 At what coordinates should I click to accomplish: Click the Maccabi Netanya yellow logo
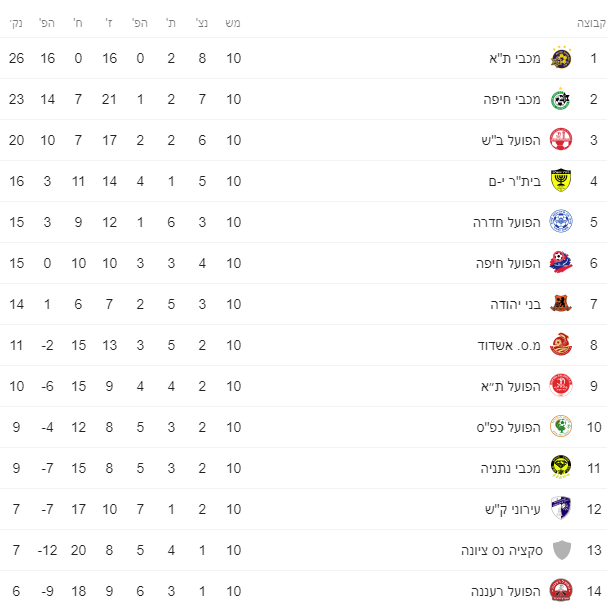coord(561,468)
